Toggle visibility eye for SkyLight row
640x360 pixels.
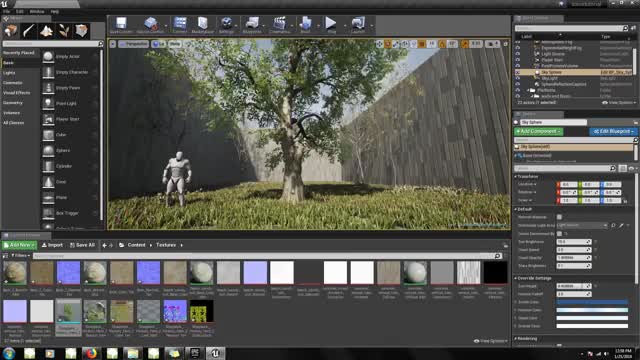coord(517,78)
